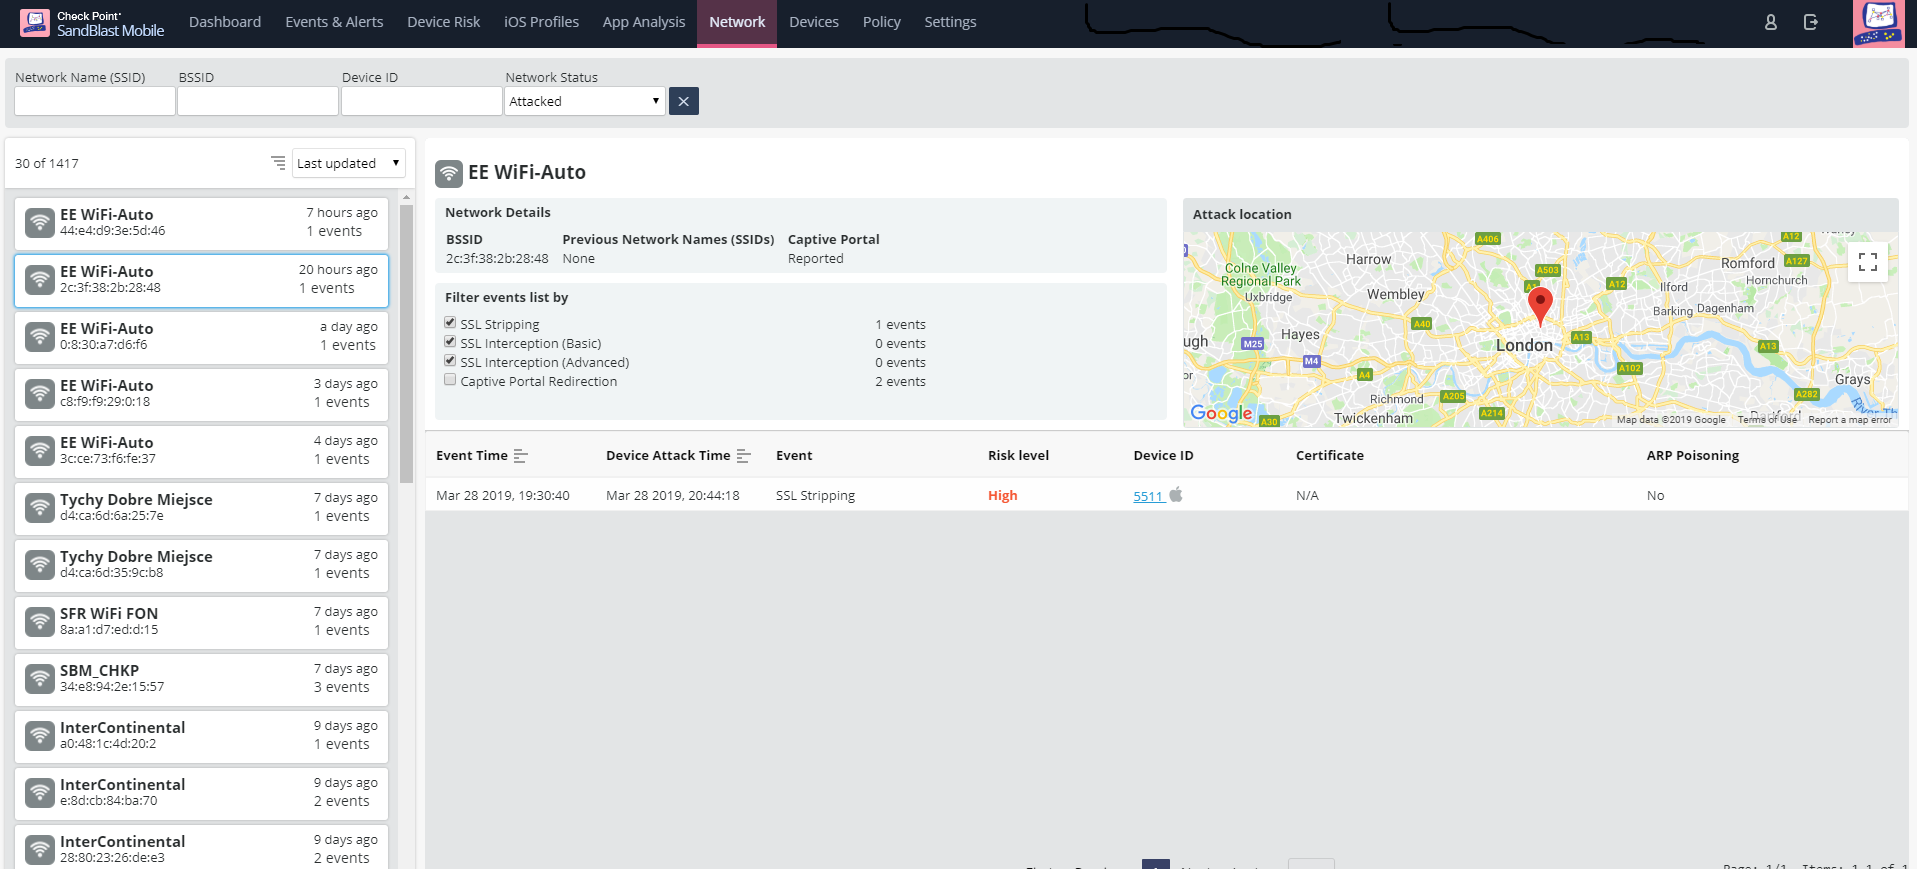Select InterContinental a0:48:1c:4d:20:2 network
The width and height of the screenshot is (1917, 869).
coord(201,736)
